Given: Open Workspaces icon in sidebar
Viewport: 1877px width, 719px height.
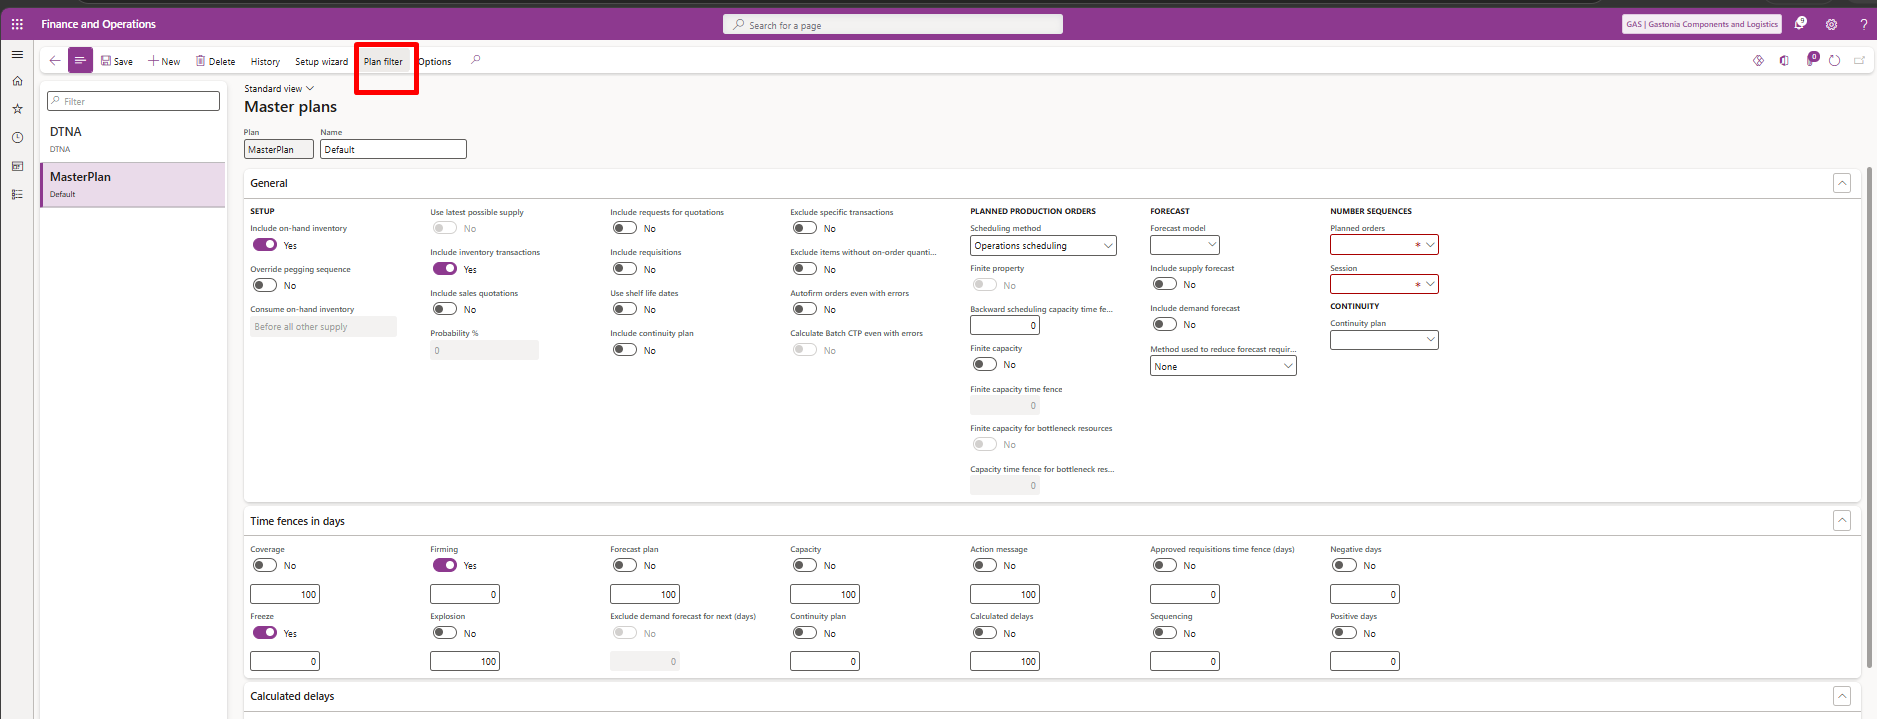Looking at the screenshot, I should point(17,166).
